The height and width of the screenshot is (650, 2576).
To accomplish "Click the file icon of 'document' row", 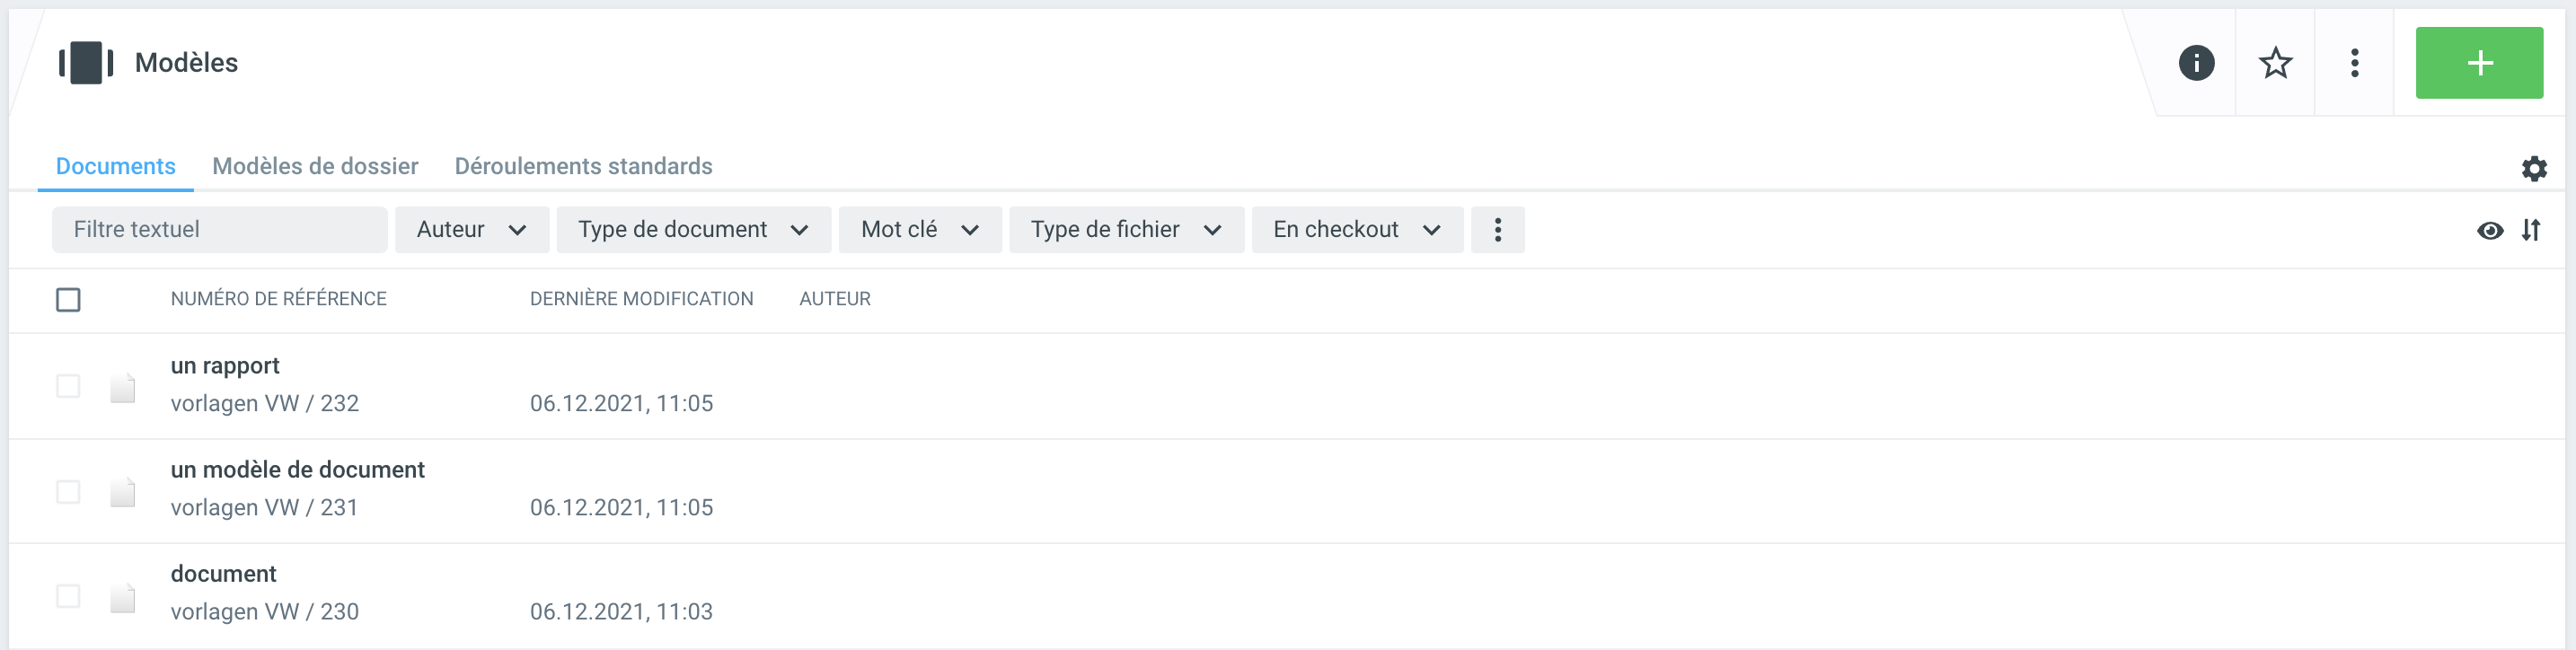I will tap(123, 597).
